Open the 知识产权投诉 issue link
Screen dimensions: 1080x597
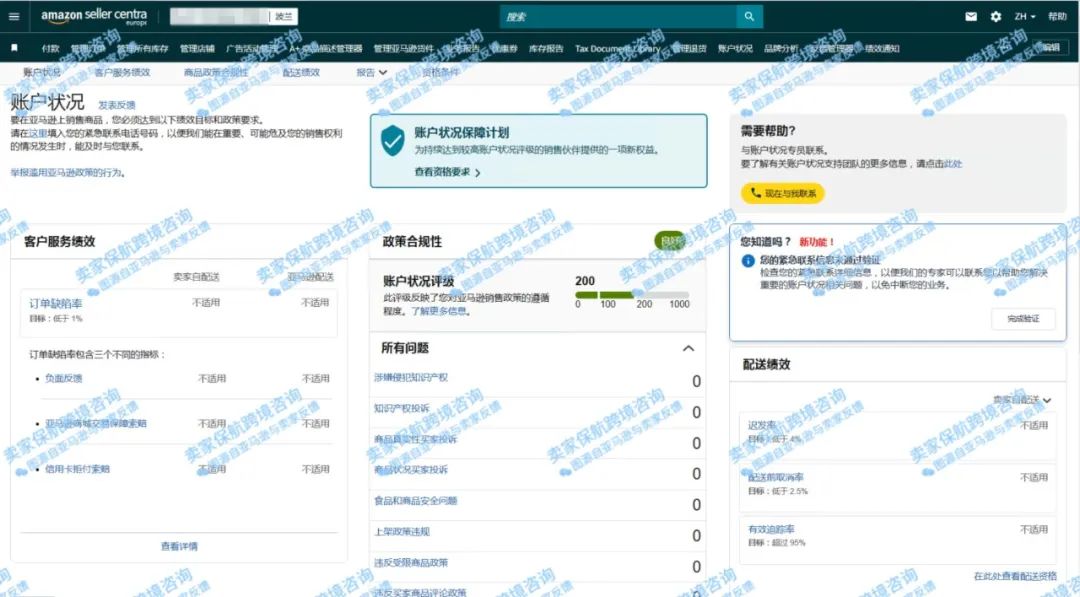[x=402, y=408]
